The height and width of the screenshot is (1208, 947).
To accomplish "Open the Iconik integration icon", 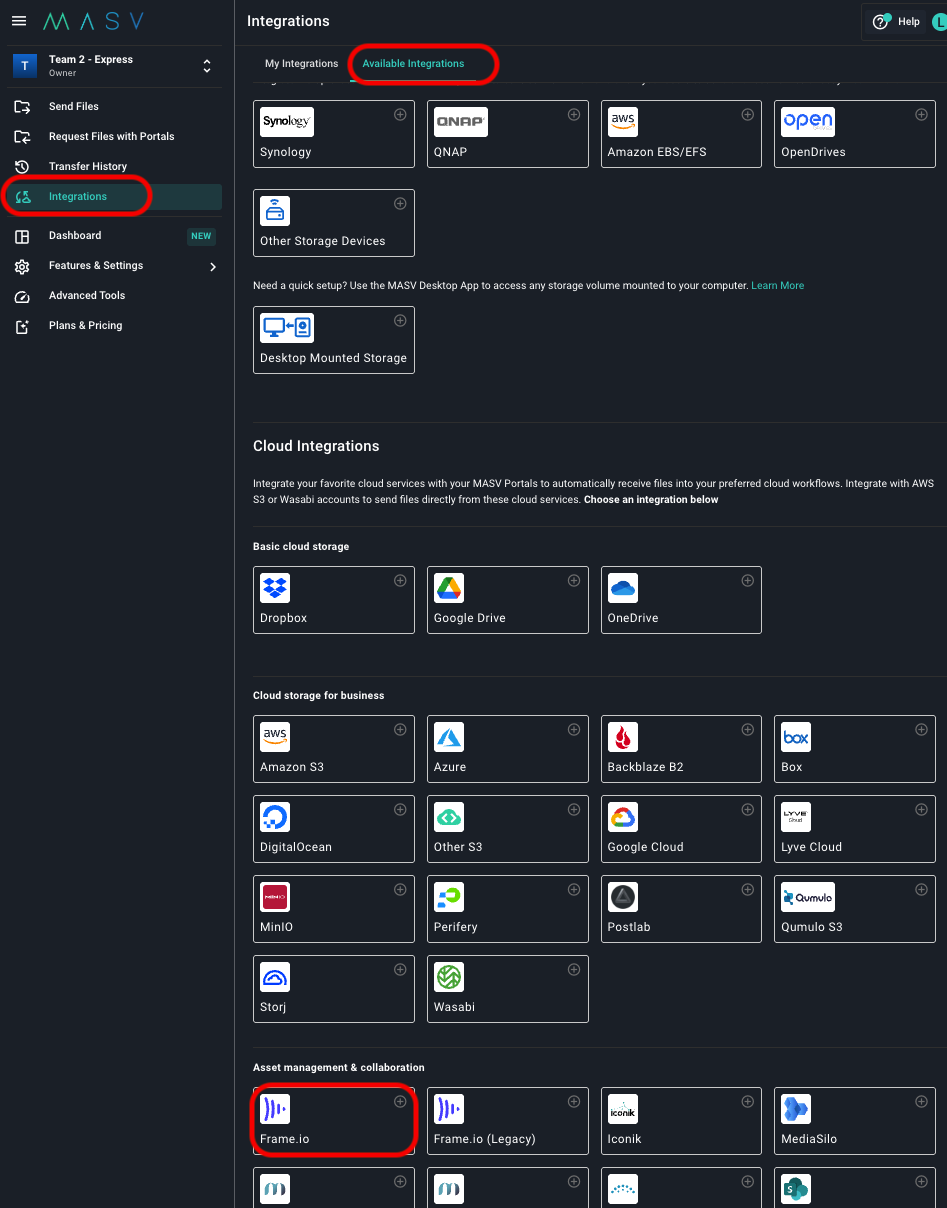I will tap(621, 1109).
